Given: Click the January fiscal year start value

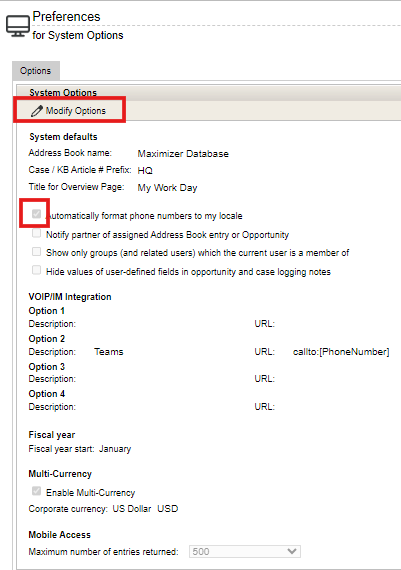Looking at the screenshot, I should (x=115, y=449).
